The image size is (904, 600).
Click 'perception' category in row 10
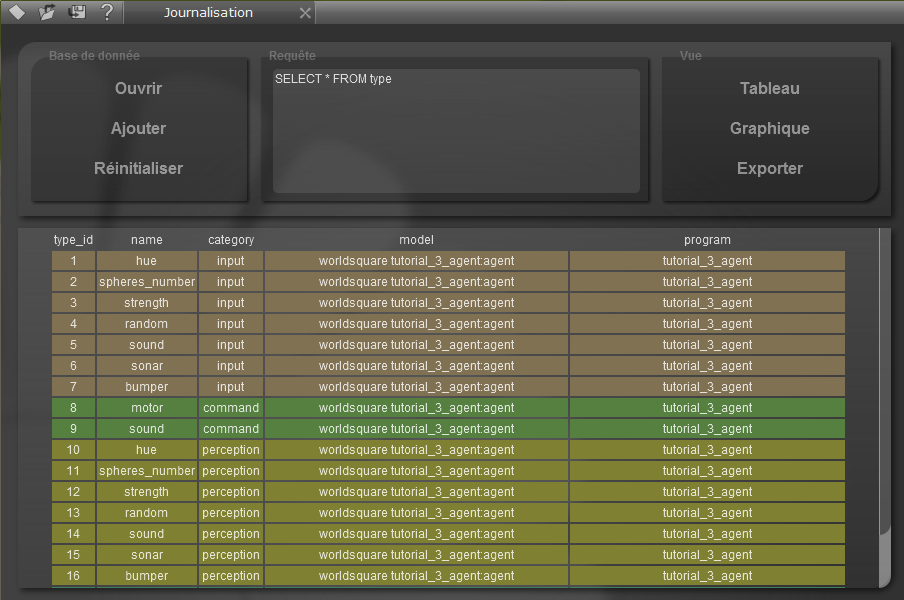[x=231, y=450]
